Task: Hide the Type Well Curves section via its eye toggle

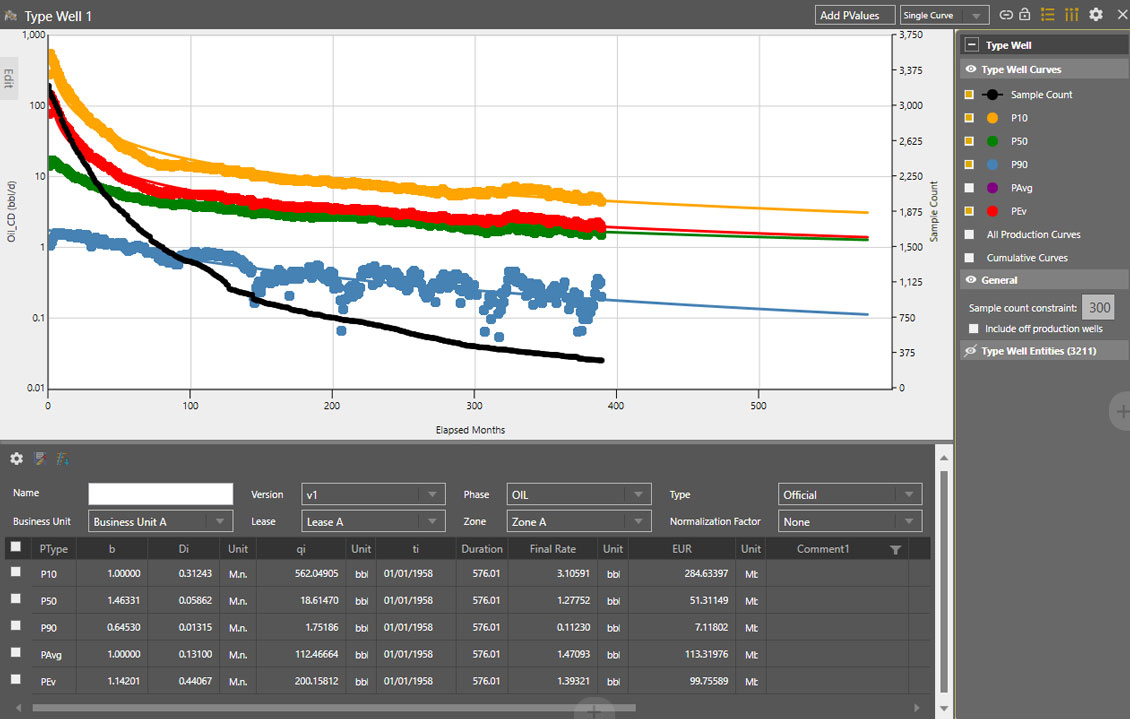Action: pos(969,68)
